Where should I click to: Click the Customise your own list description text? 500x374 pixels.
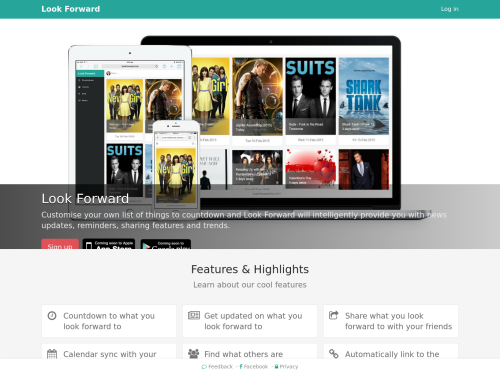tap(244, 220)
